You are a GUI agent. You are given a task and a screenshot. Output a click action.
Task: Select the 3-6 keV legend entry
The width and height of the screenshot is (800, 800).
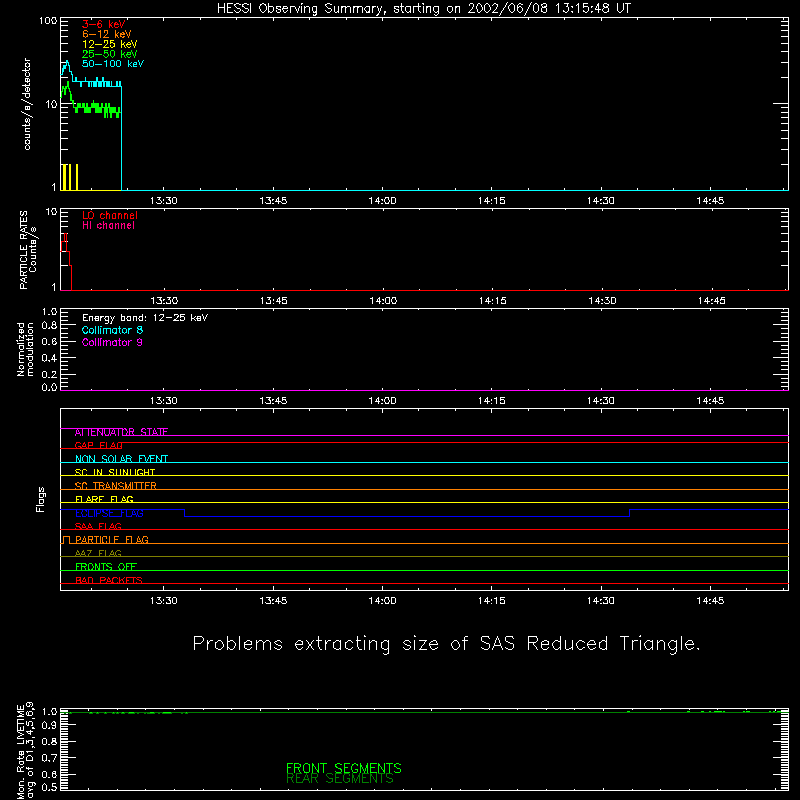(x=103, y=24)
